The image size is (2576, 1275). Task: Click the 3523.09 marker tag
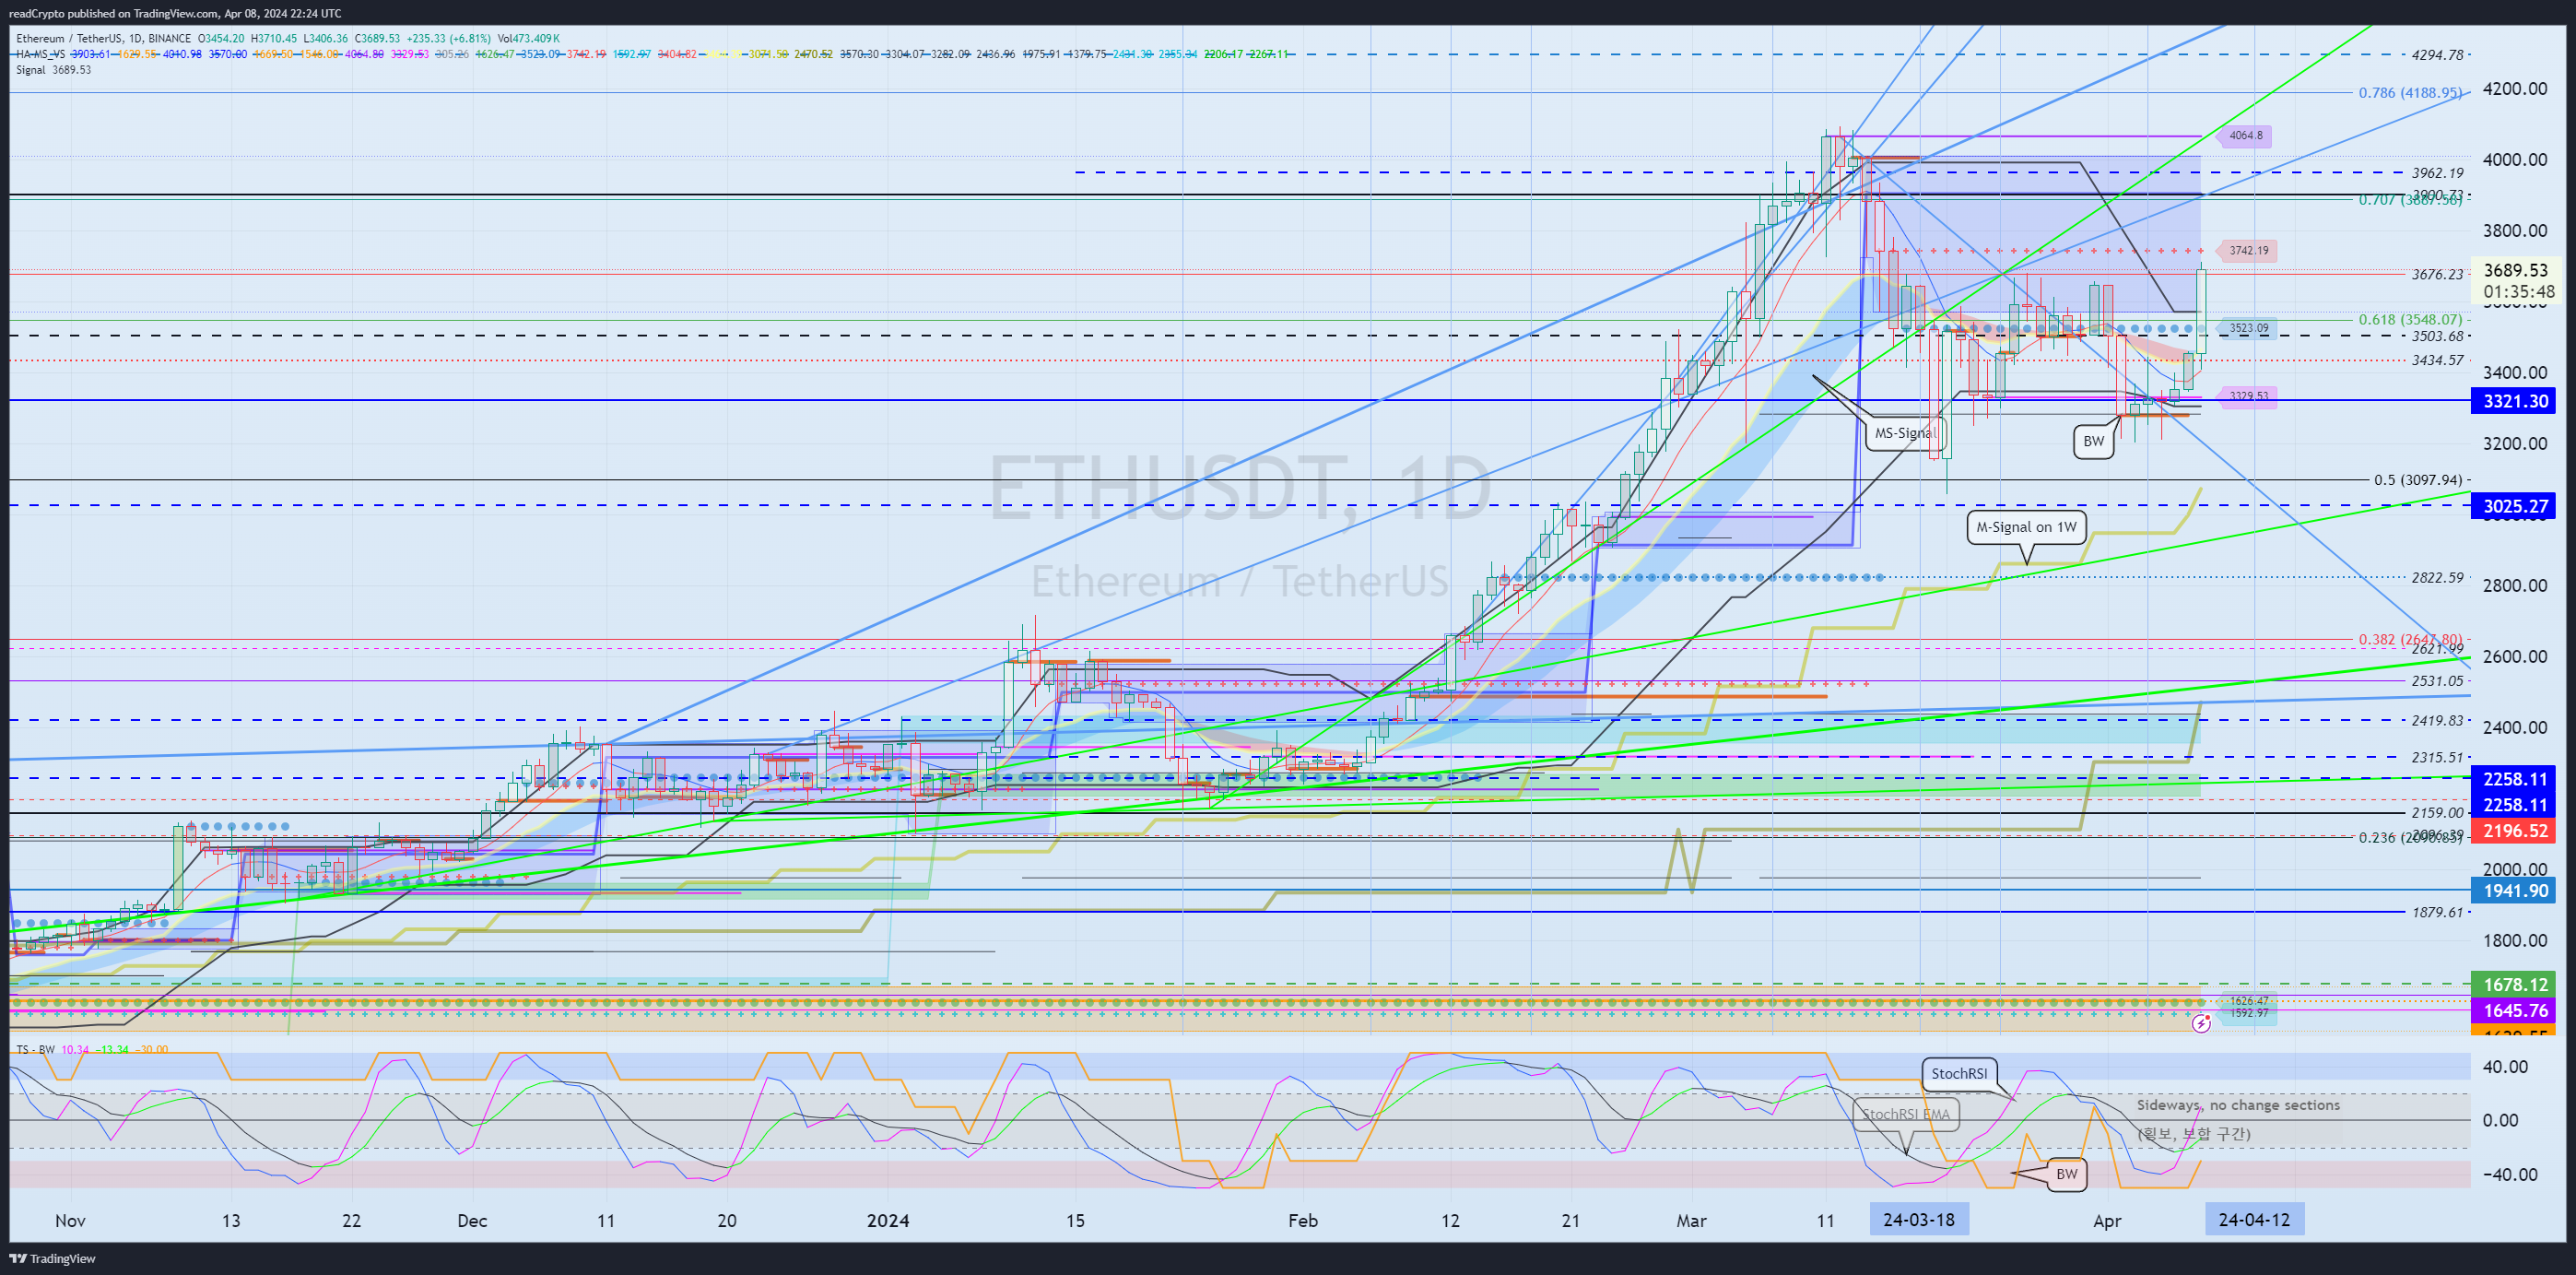point(2248,328)
